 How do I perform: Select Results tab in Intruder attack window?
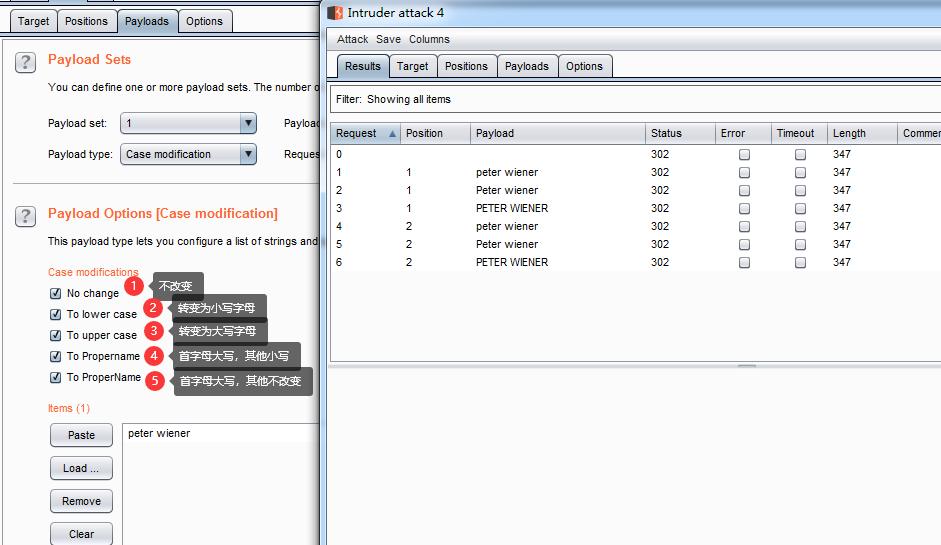pos(362,67)
